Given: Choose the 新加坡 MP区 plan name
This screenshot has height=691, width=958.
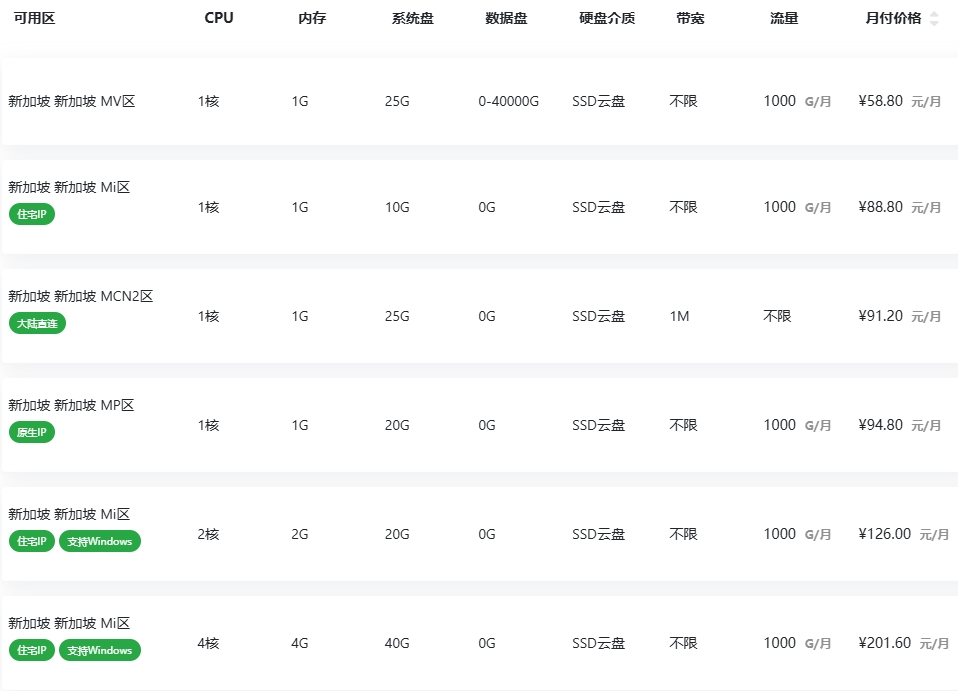Looking at the screenshot, I should [x=71, y=405].
